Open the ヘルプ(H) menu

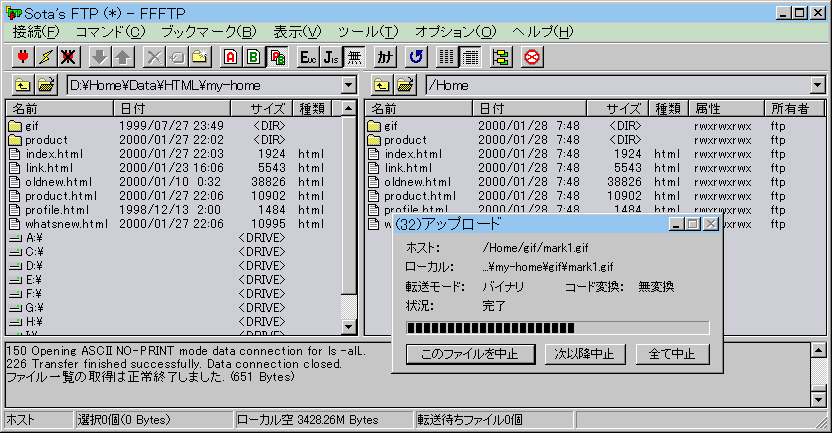click(543, 32)
